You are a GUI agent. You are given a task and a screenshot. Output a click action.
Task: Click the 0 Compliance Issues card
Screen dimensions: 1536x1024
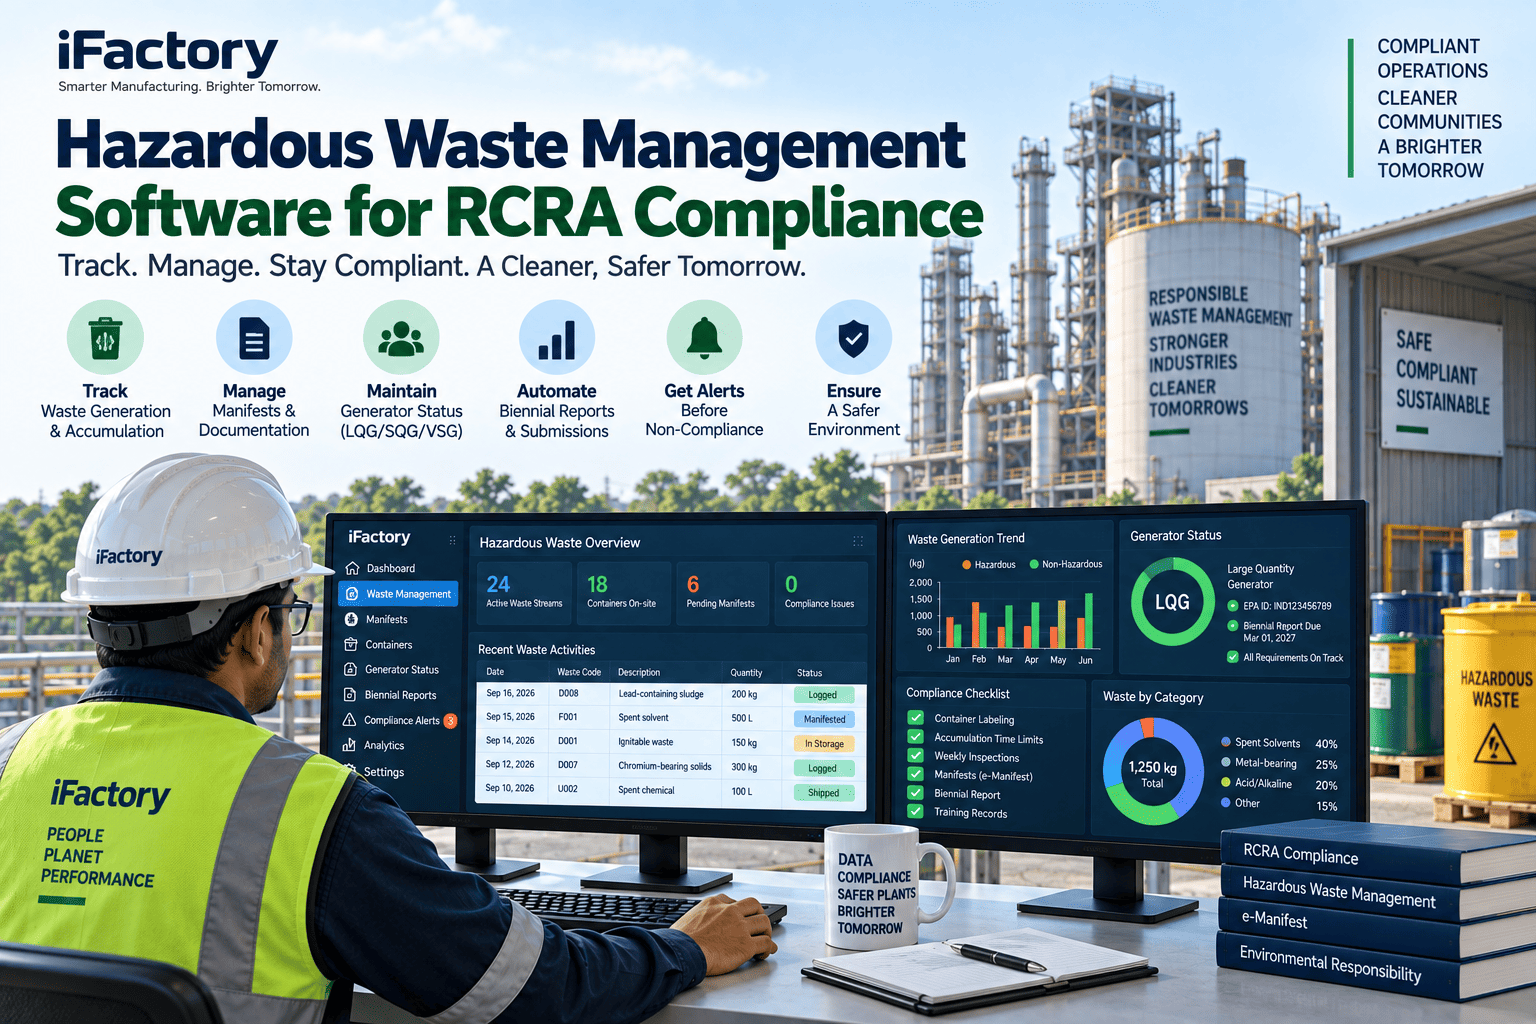click(x=821, y=593)
